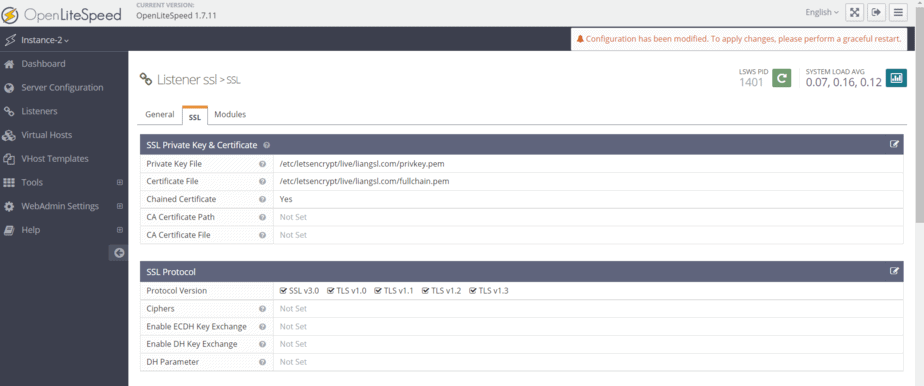Click help icon beside SSL Private Key & Certificate heading

[267, 145]
